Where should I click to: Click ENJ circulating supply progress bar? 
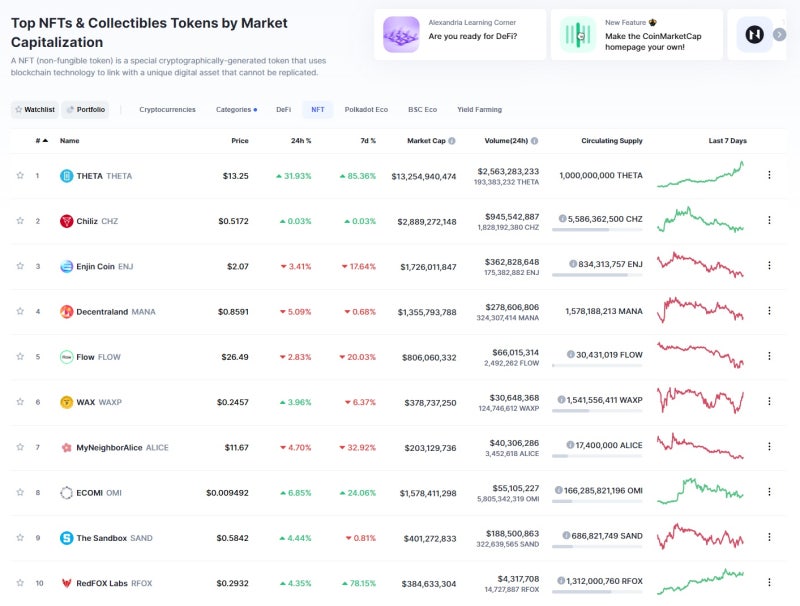click(x=597, y=275)
